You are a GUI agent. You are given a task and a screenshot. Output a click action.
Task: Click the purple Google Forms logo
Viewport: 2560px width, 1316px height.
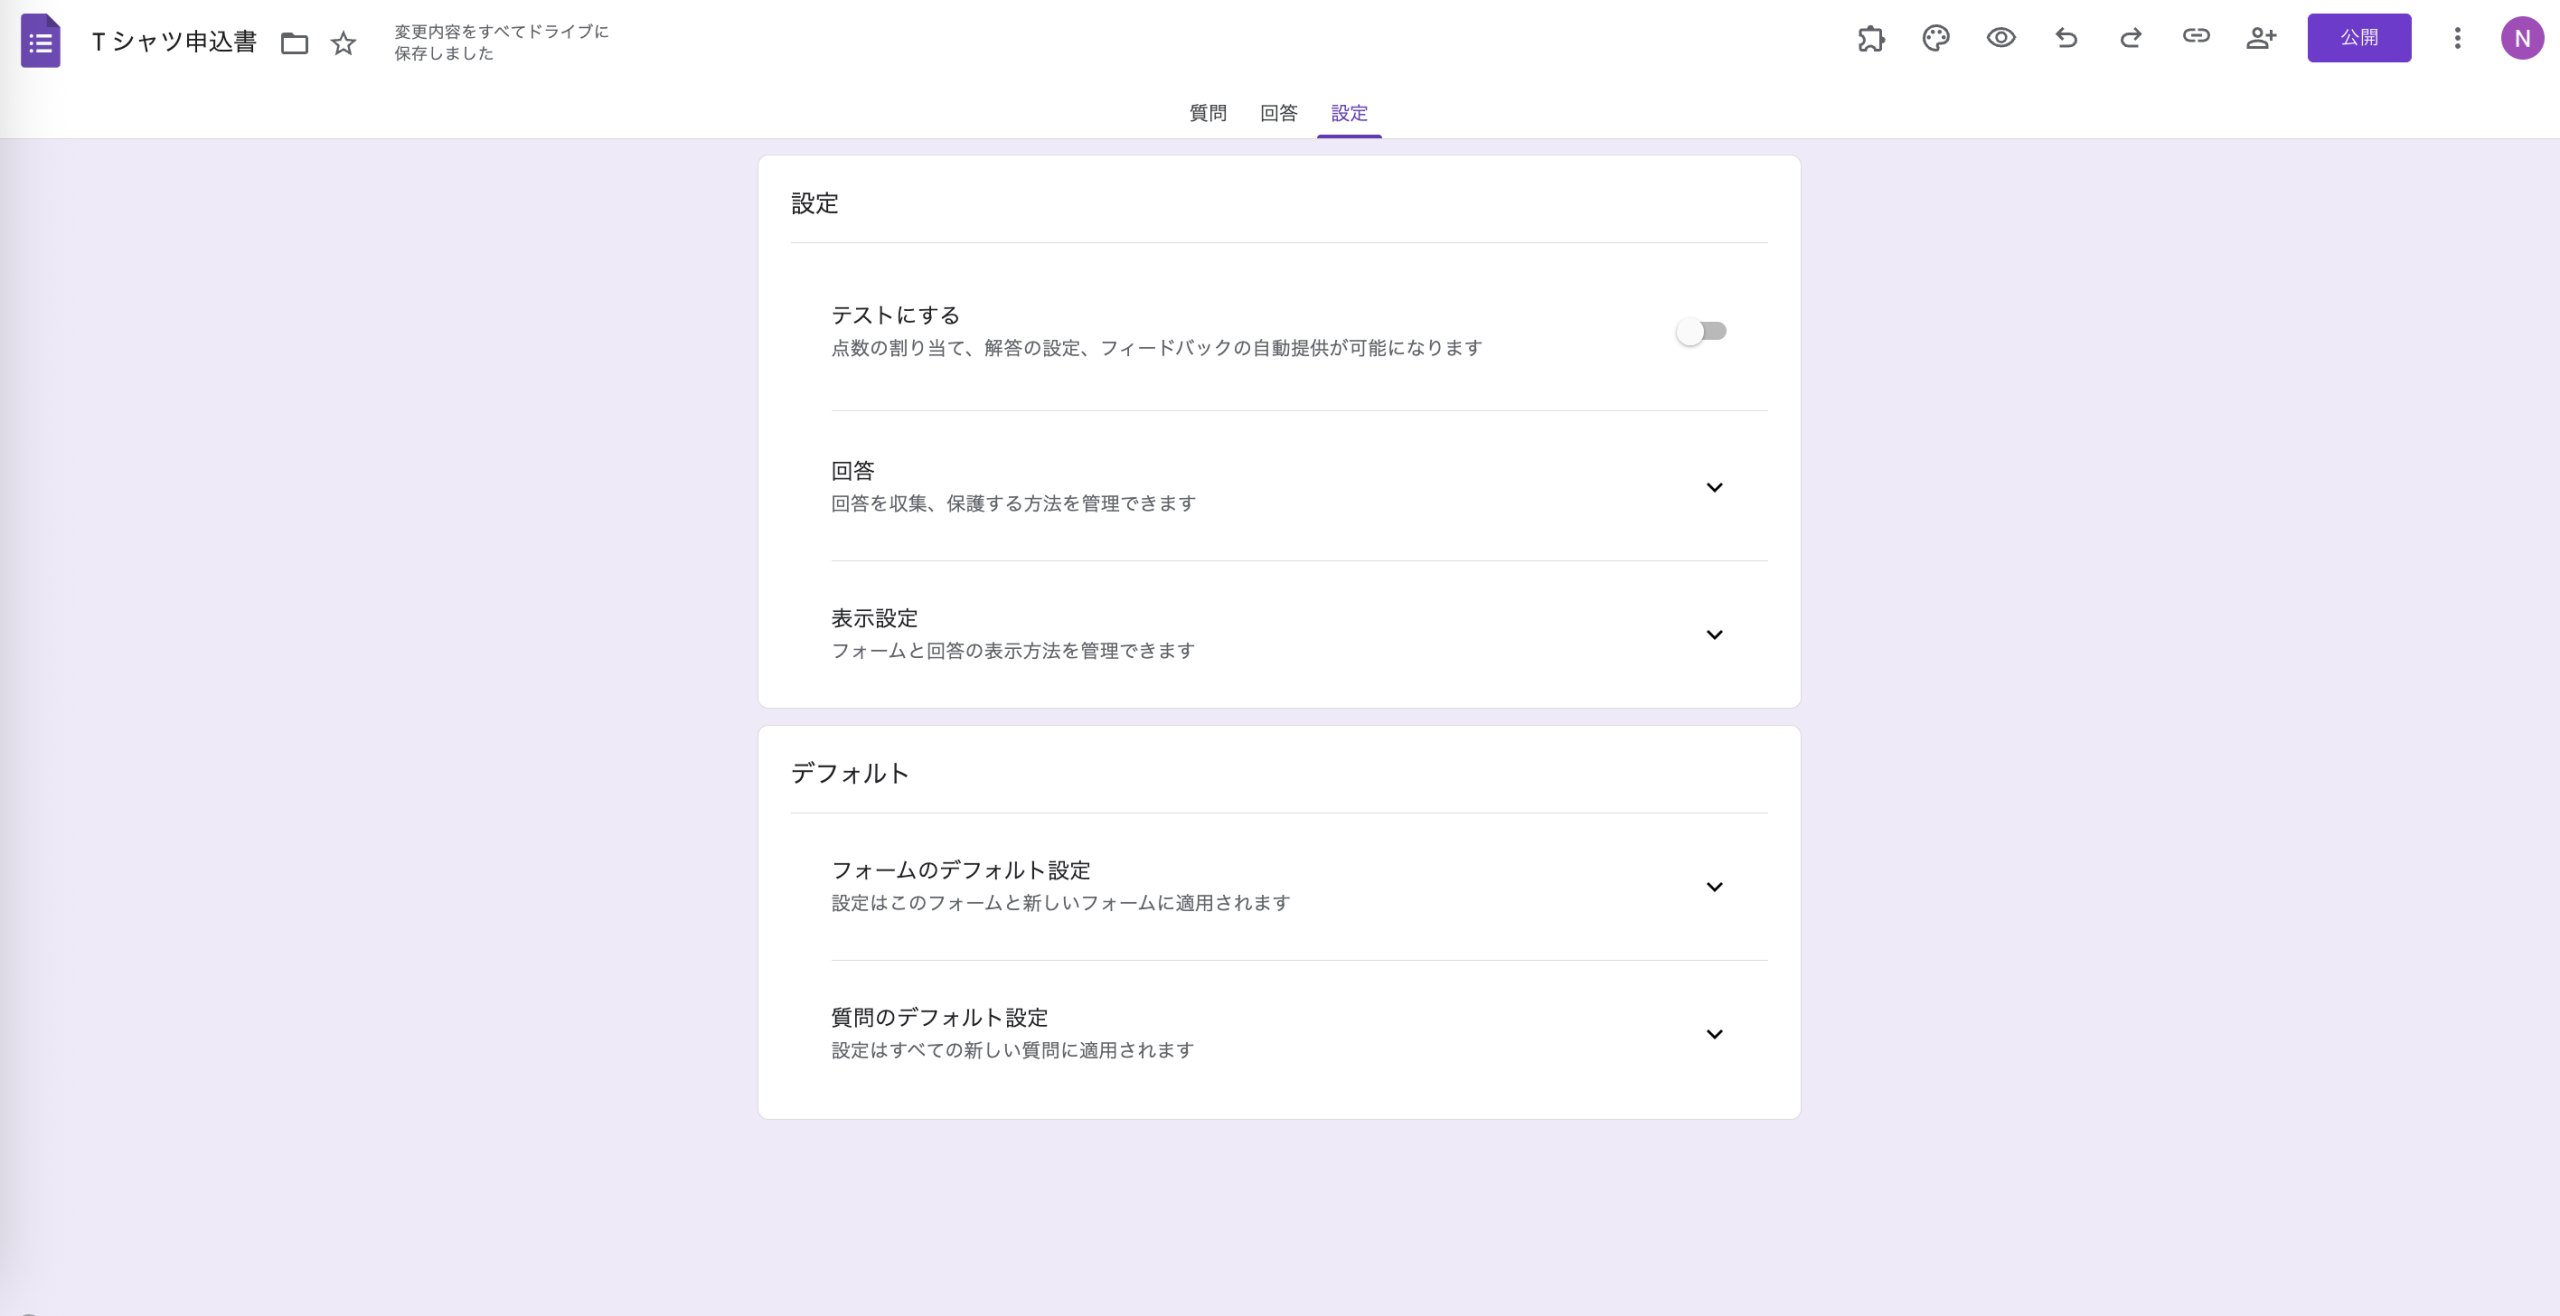41,41
